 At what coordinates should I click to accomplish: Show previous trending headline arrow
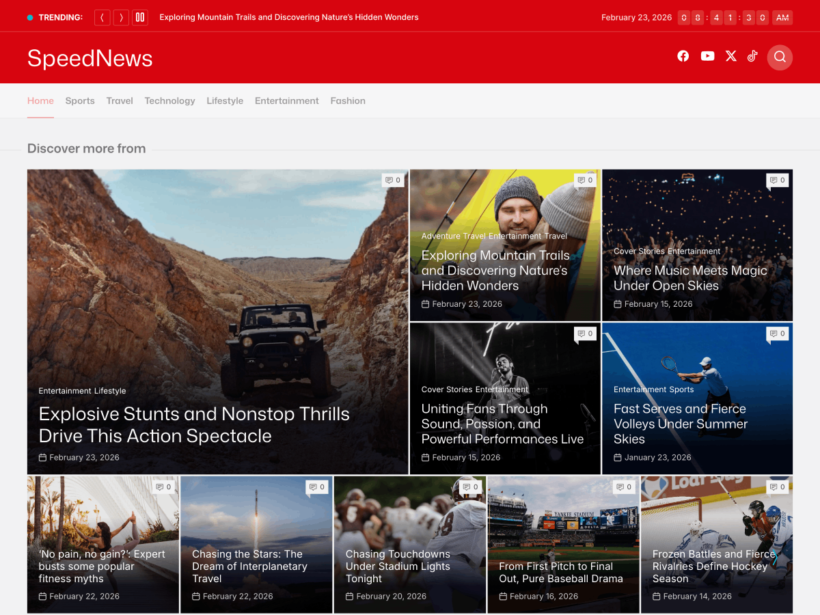pos(102,18)
